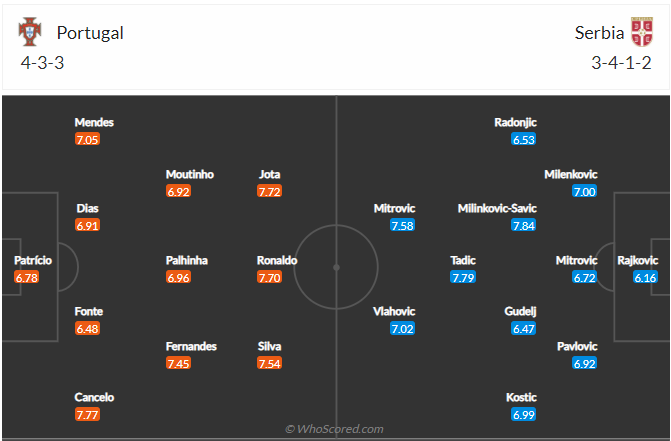Screen dimensions: 671x441
Task: Open the Serbia team name link
Action: [x=597, y=32]
